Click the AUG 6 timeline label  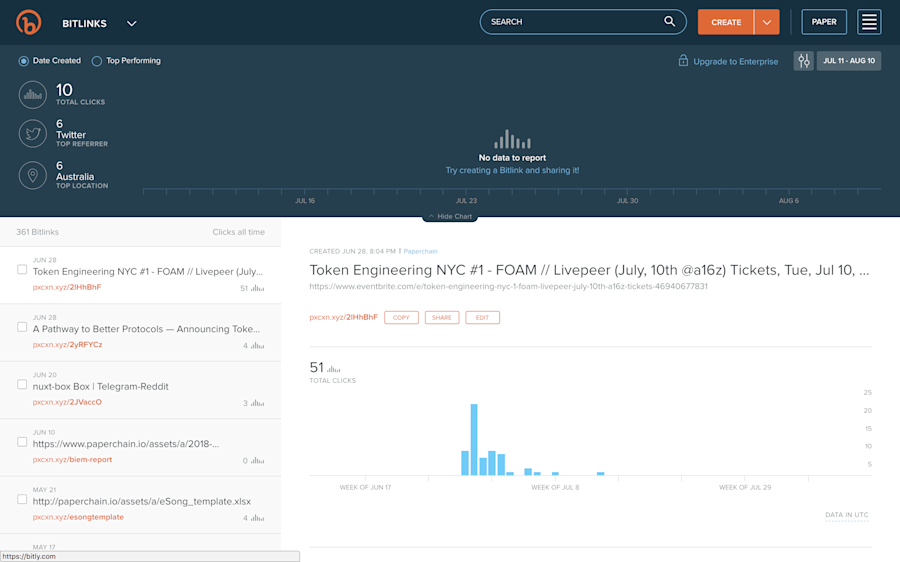pyautogui.click(x=789, y=201)
